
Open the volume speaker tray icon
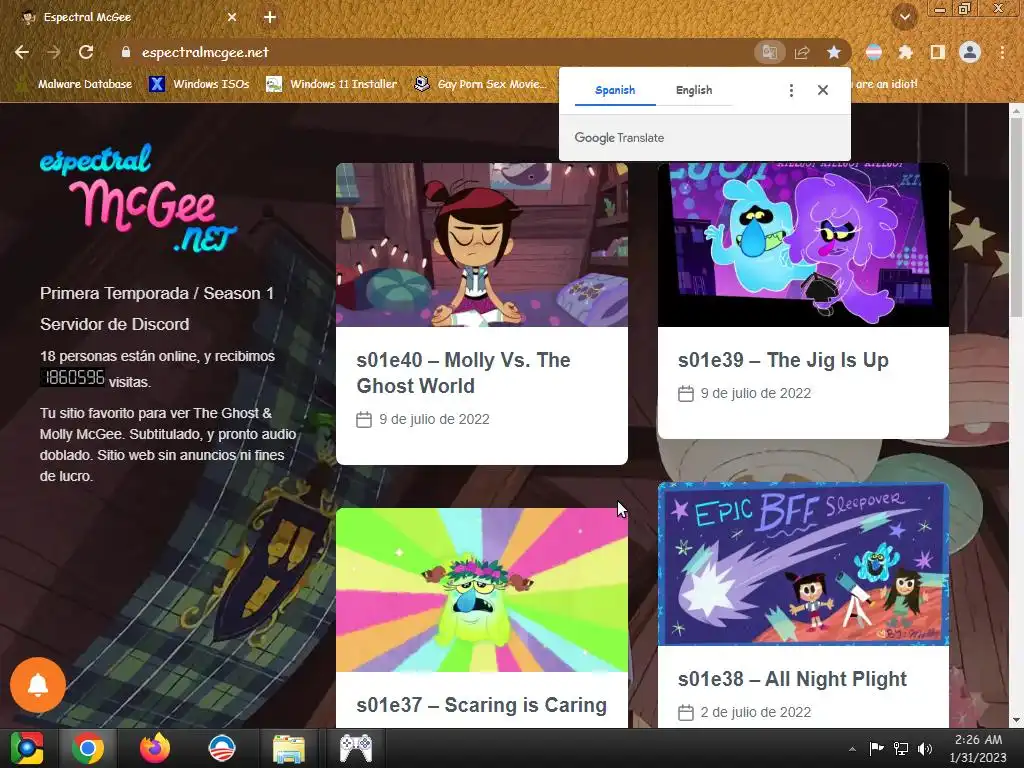pyautogui.click(x=925, y=749)
